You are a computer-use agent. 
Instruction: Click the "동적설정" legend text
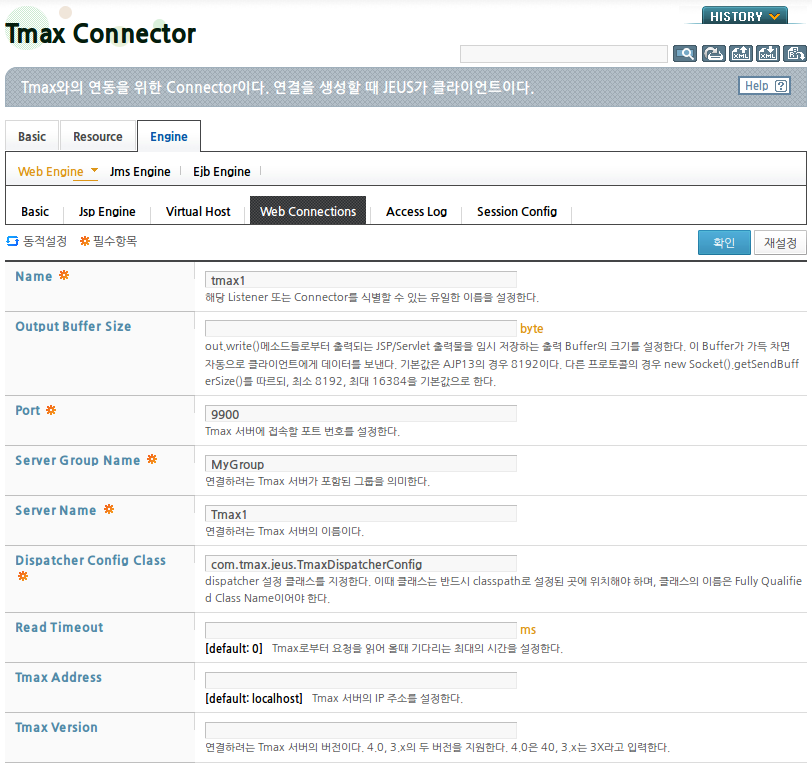coord(45,241)
